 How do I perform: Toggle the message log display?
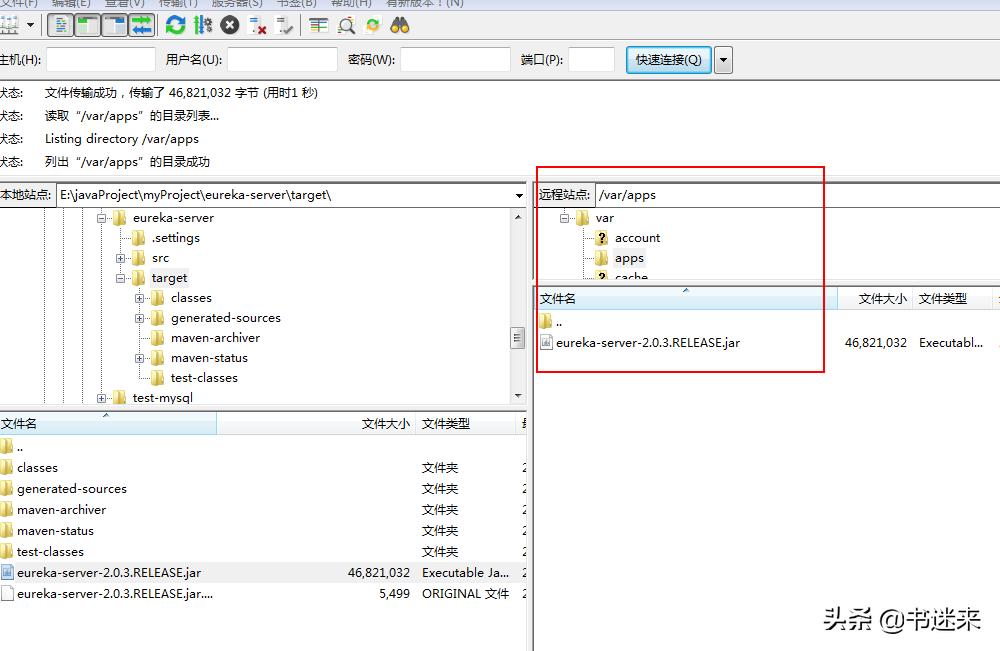[61, 26]
